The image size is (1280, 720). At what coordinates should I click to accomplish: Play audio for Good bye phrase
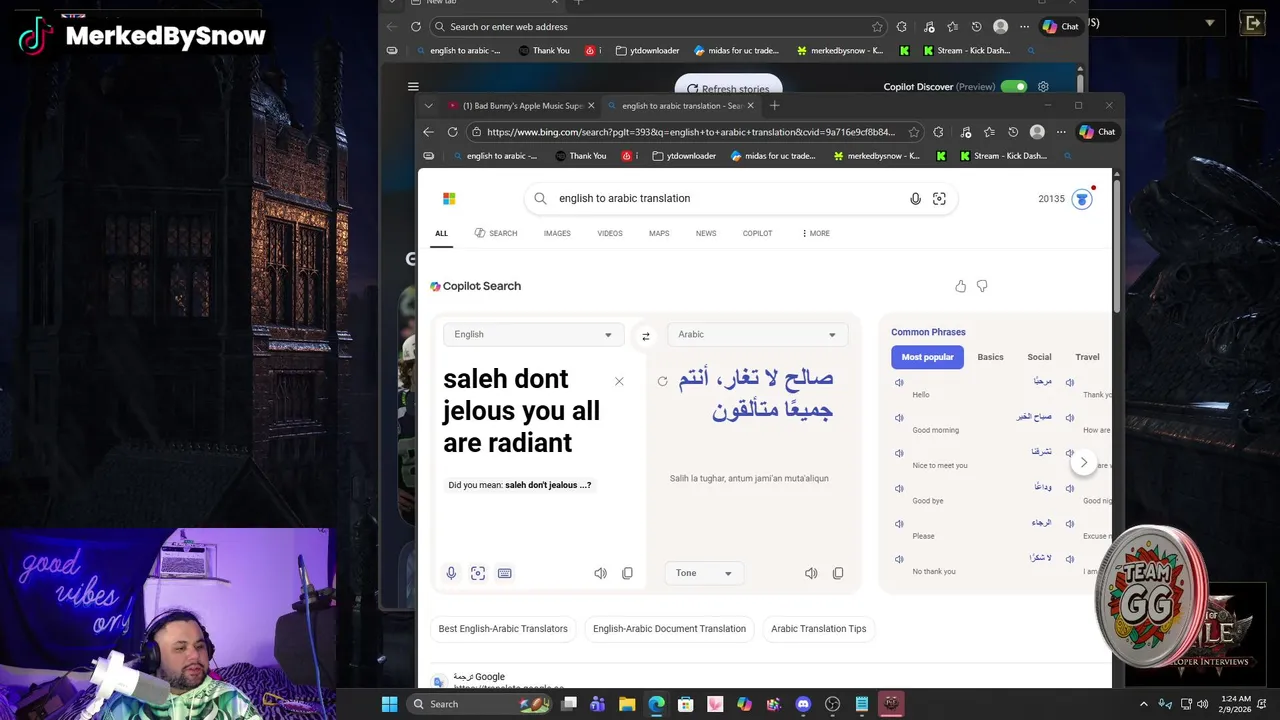(x=899, y=488)
